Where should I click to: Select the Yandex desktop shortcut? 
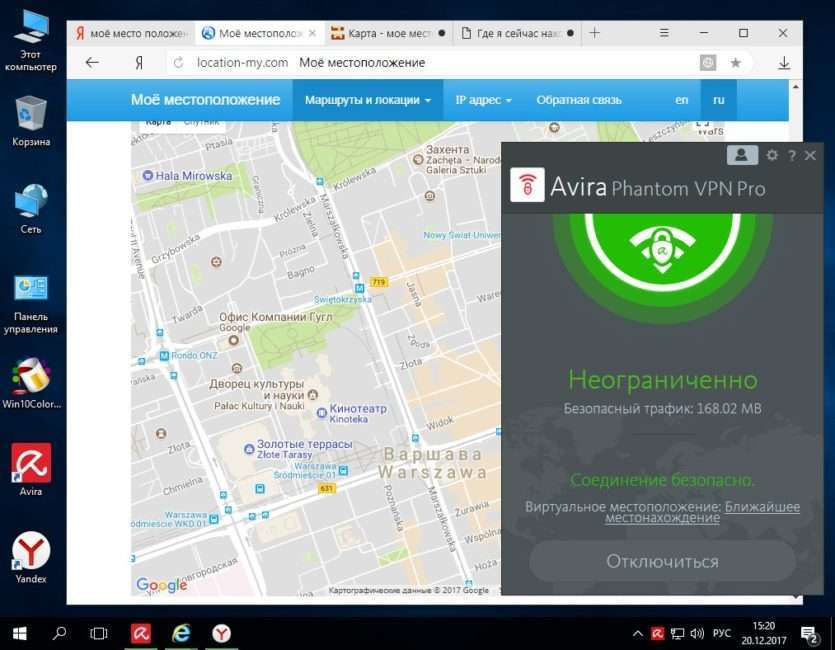[x=31, y=557]
